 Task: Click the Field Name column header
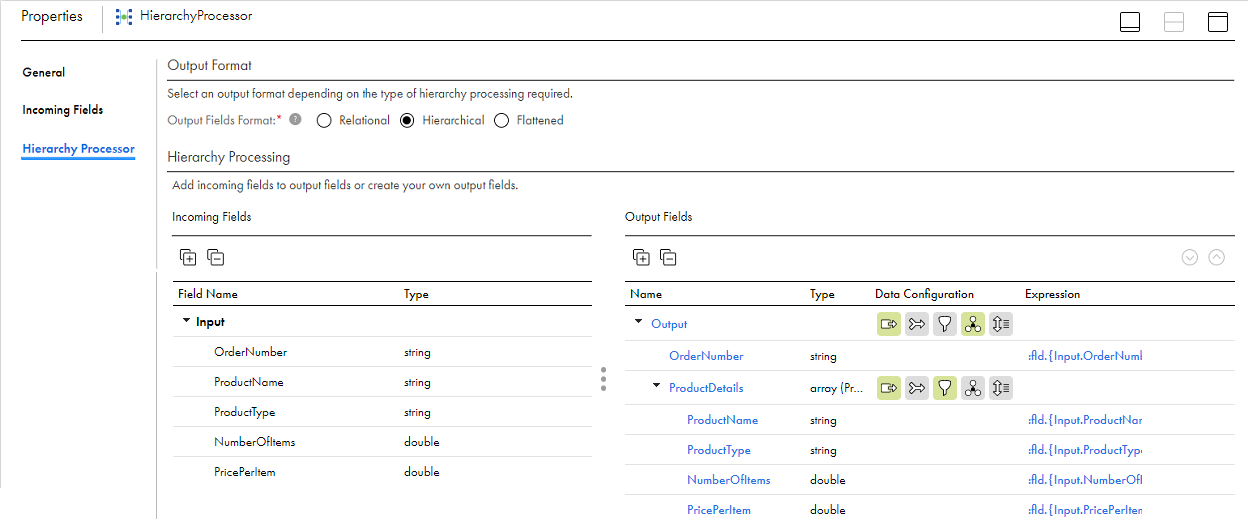(x=208, y=294)
